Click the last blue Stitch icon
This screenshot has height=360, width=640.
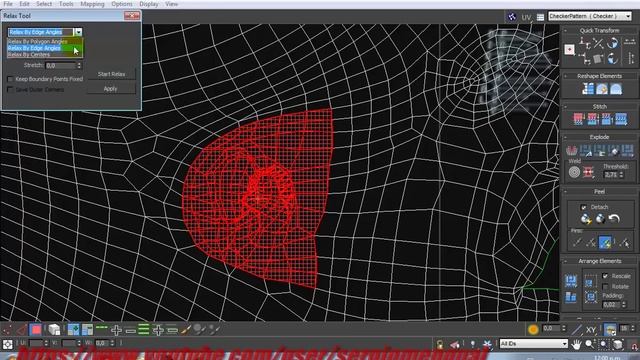[621, 119]
